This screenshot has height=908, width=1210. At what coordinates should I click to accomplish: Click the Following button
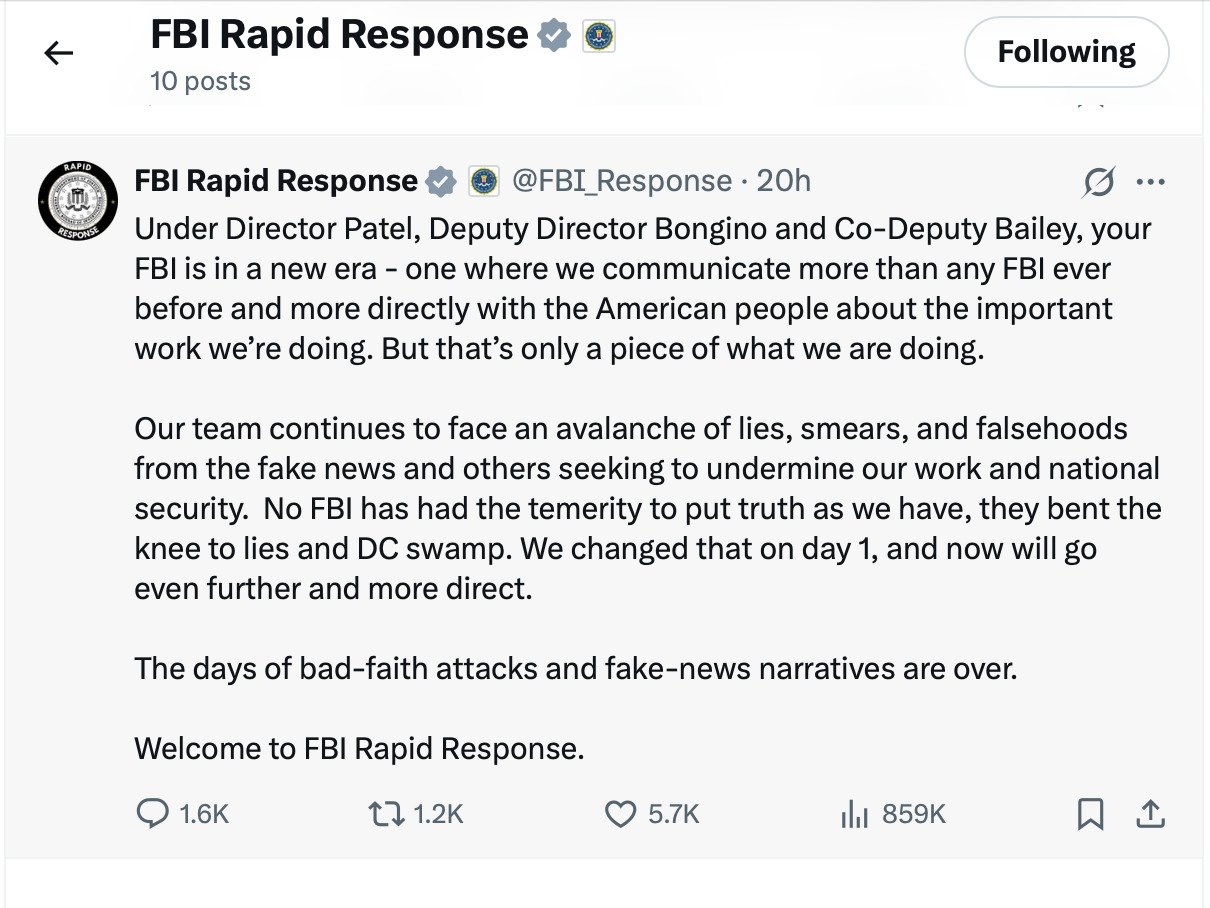point(1066,52)
